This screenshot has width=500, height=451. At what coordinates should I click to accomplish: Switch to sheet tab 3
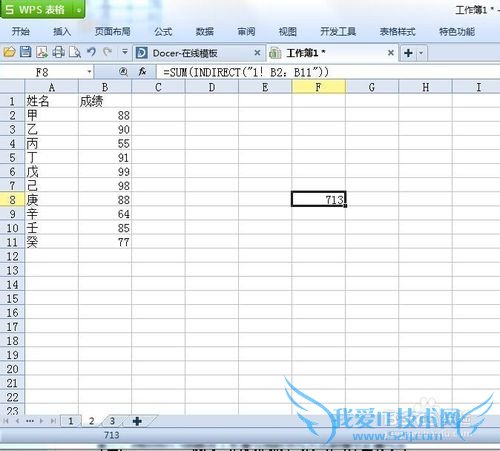click(x=112, y=421)
